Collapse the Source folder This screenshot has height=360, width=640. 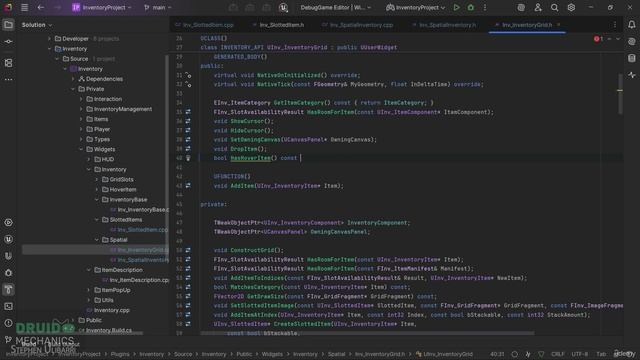(57, 59)
